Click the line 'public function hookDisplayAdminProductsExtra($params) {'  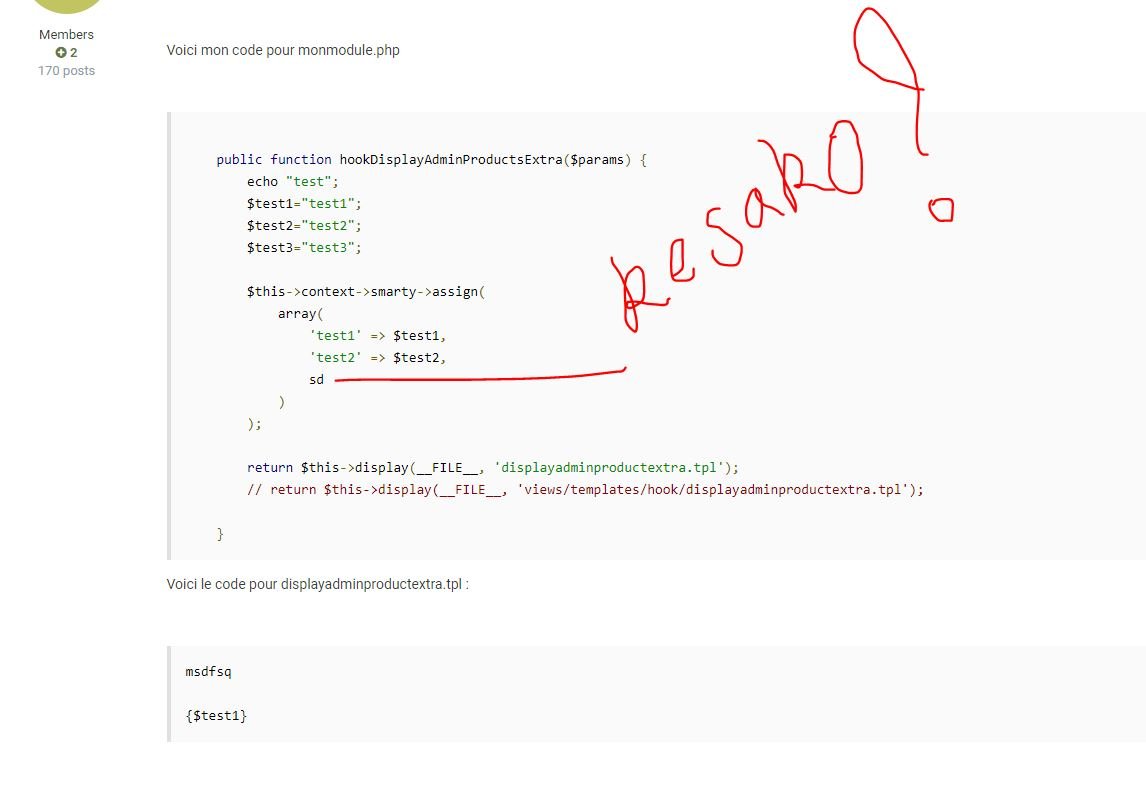click(431, 159)
